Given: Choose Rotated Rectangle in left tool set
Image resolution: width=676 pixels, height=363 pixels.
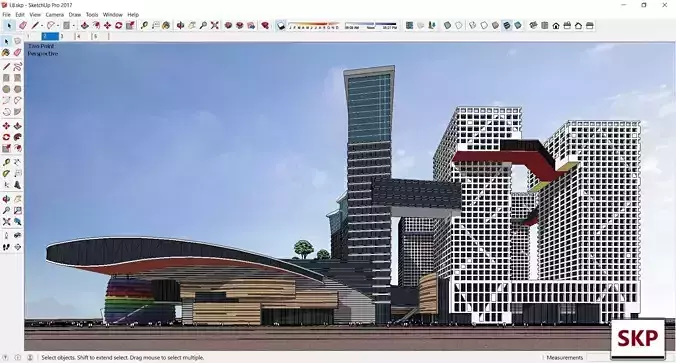Looking at the screenshot, I should point(17,78).
